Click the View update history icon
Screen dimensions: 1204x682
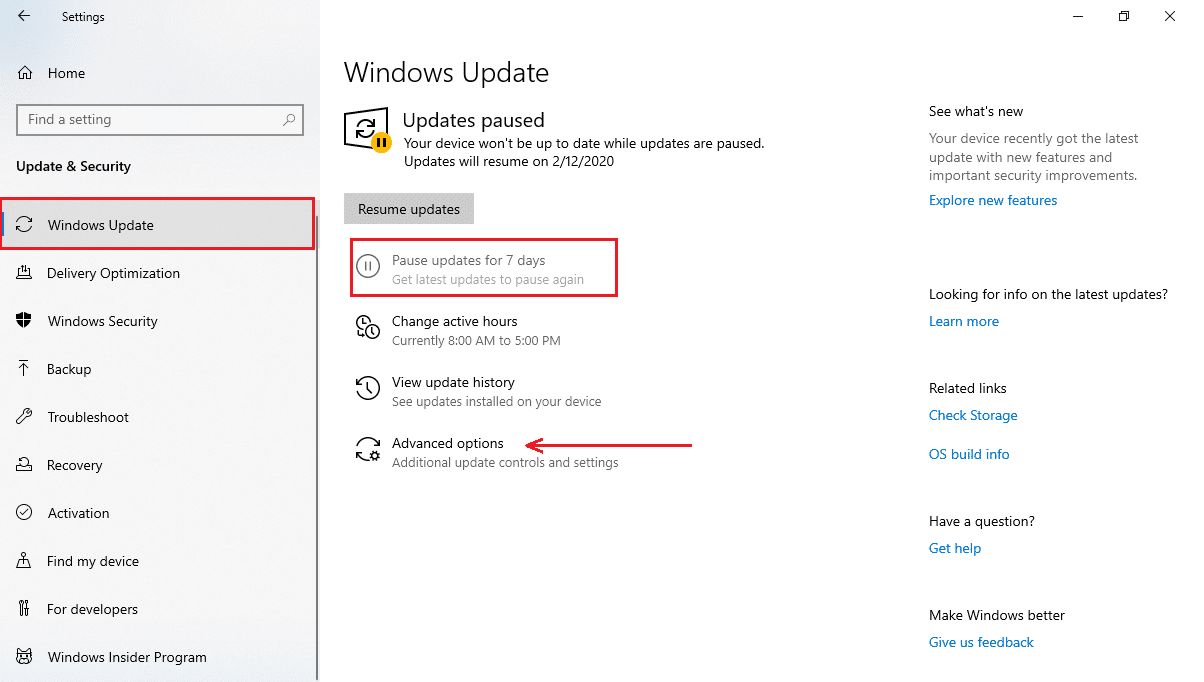[x=368, y=388]
